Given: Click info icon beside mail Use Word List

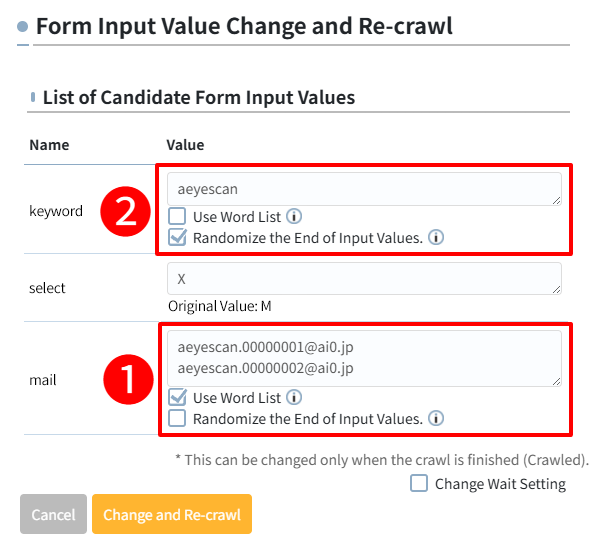Looking at the screenshot, I should point(294,397).
